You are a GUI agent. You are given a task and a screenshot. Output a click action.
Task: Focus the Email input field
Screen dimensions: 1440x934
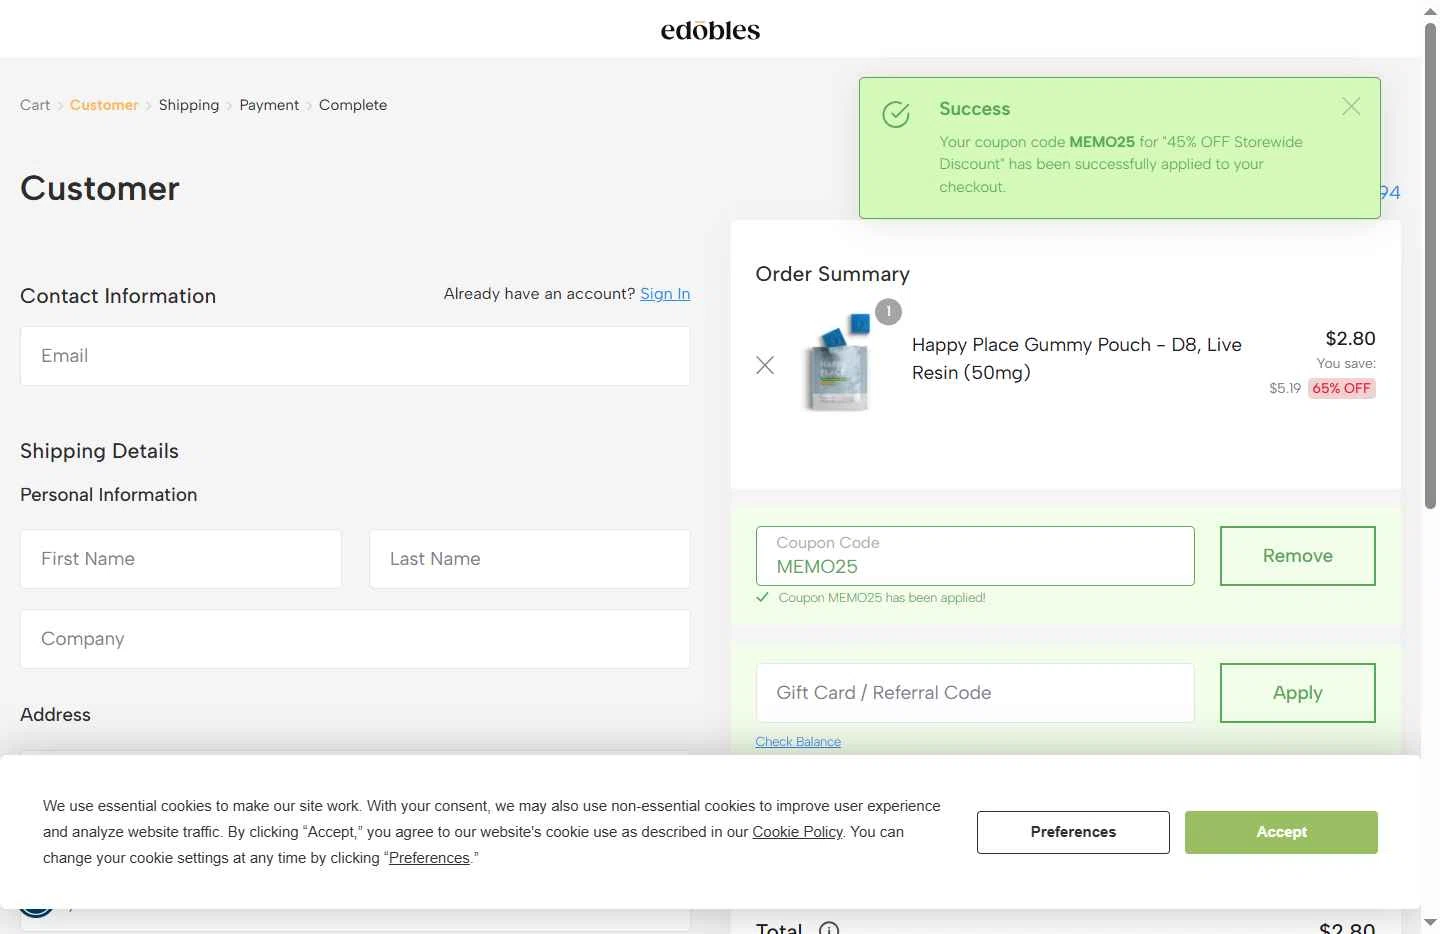[355, 356]
